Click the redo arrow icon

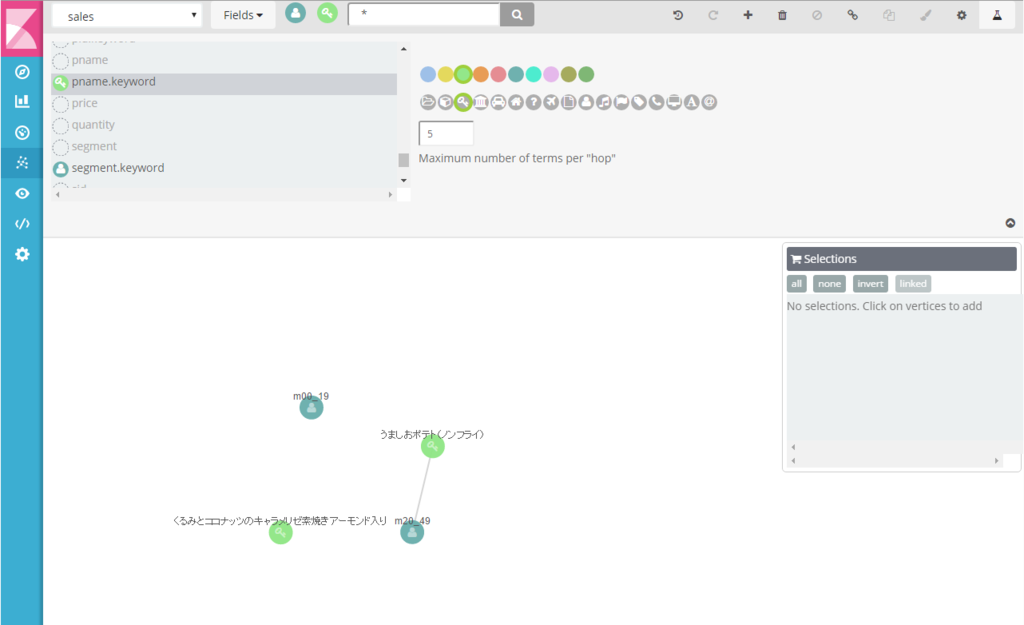click(713, 15)
